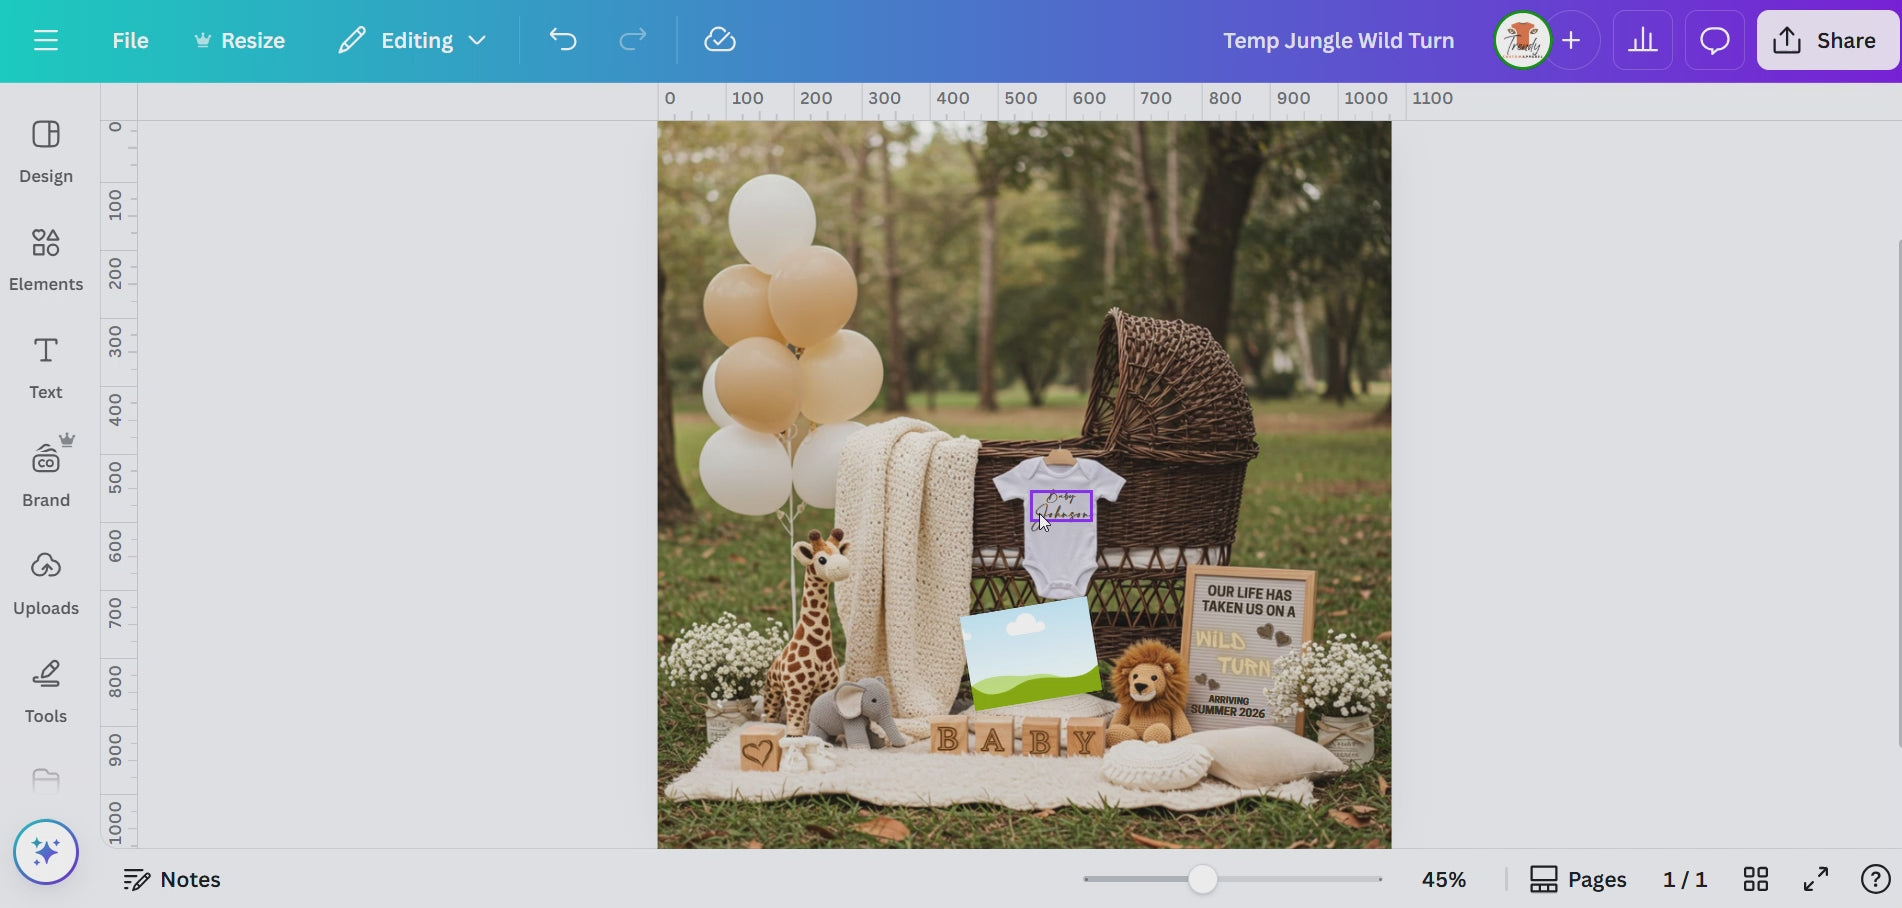Viewport: 1902px width, 908px height.
Task: Click the right vertical scrollbar
Action: 1898,493
